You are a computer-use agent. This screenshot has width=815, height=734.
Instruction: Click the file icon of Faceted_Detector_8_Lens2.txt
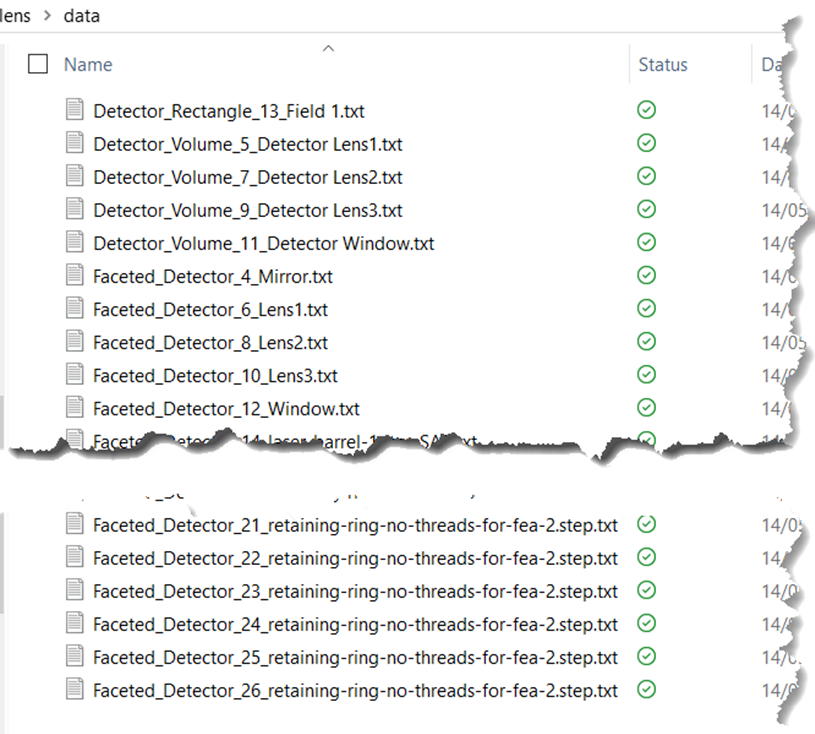(75, 342)
